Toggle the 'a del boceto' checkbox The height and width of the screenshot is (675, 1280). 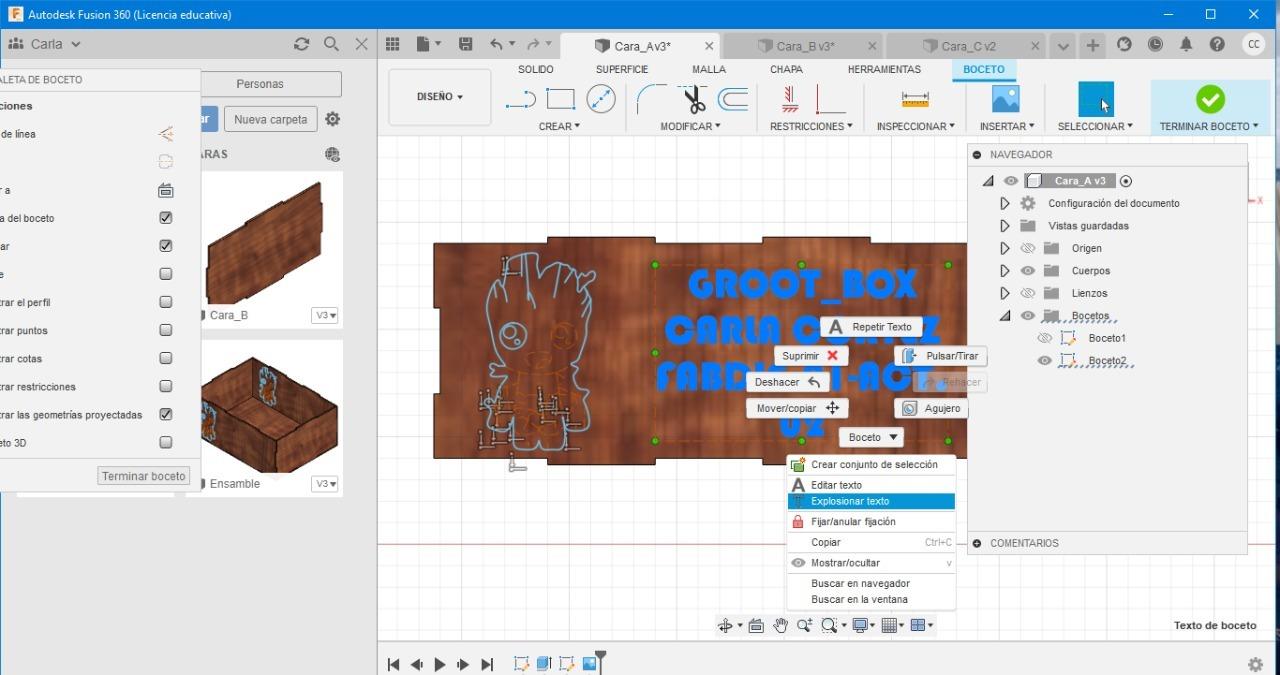pos(166,217)
